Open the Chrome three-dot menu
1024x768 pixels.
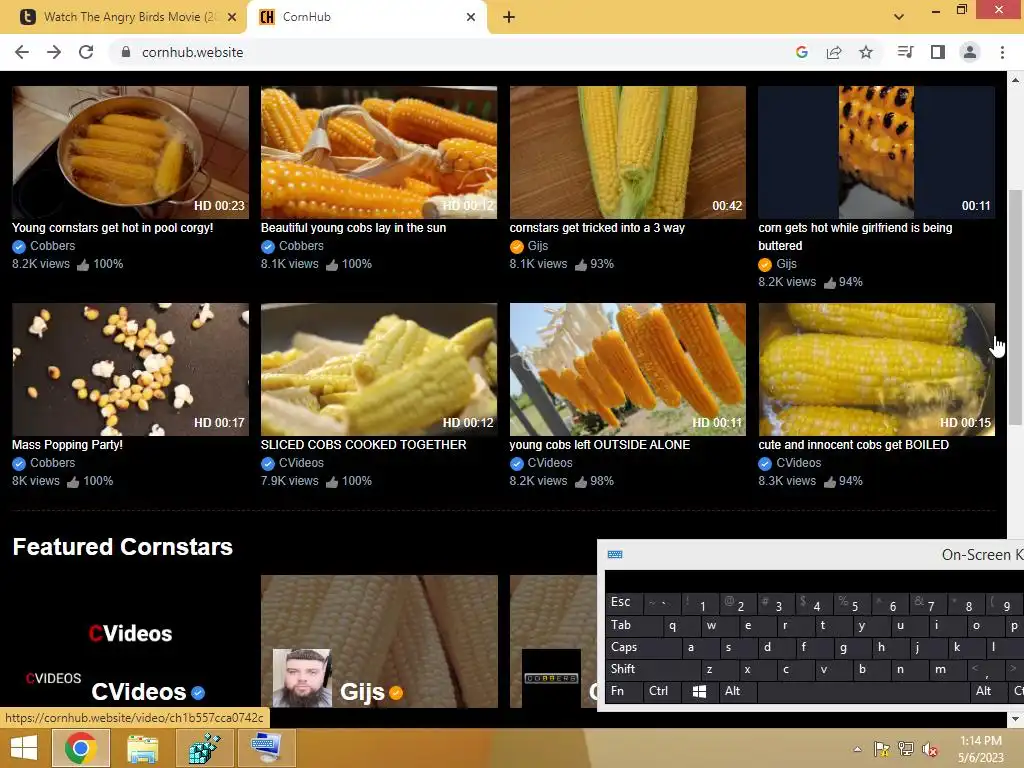[x=1002, y=52]
